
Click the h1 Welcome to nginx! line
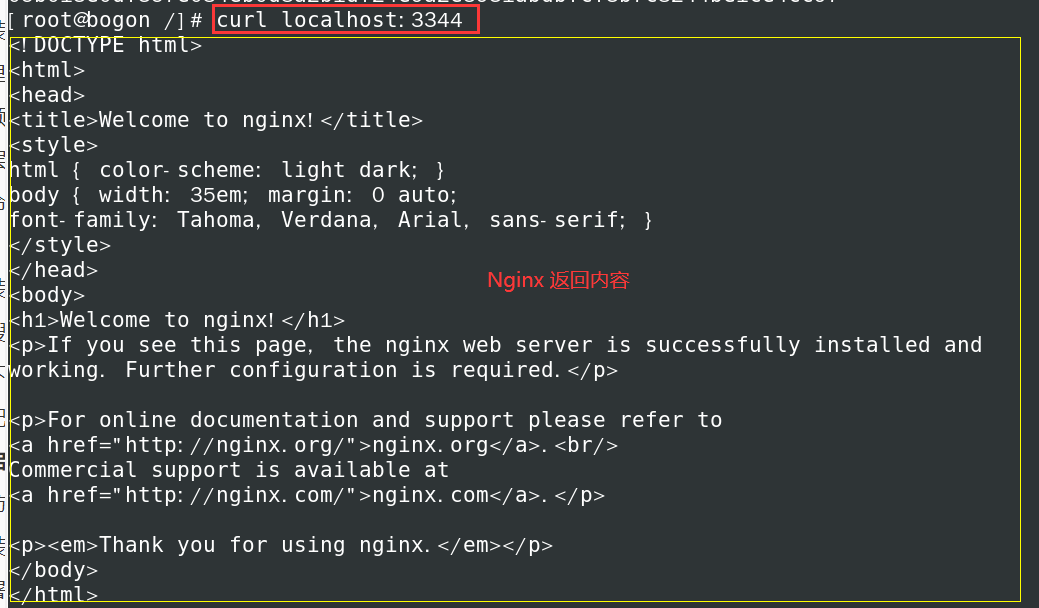click(177, 320)
